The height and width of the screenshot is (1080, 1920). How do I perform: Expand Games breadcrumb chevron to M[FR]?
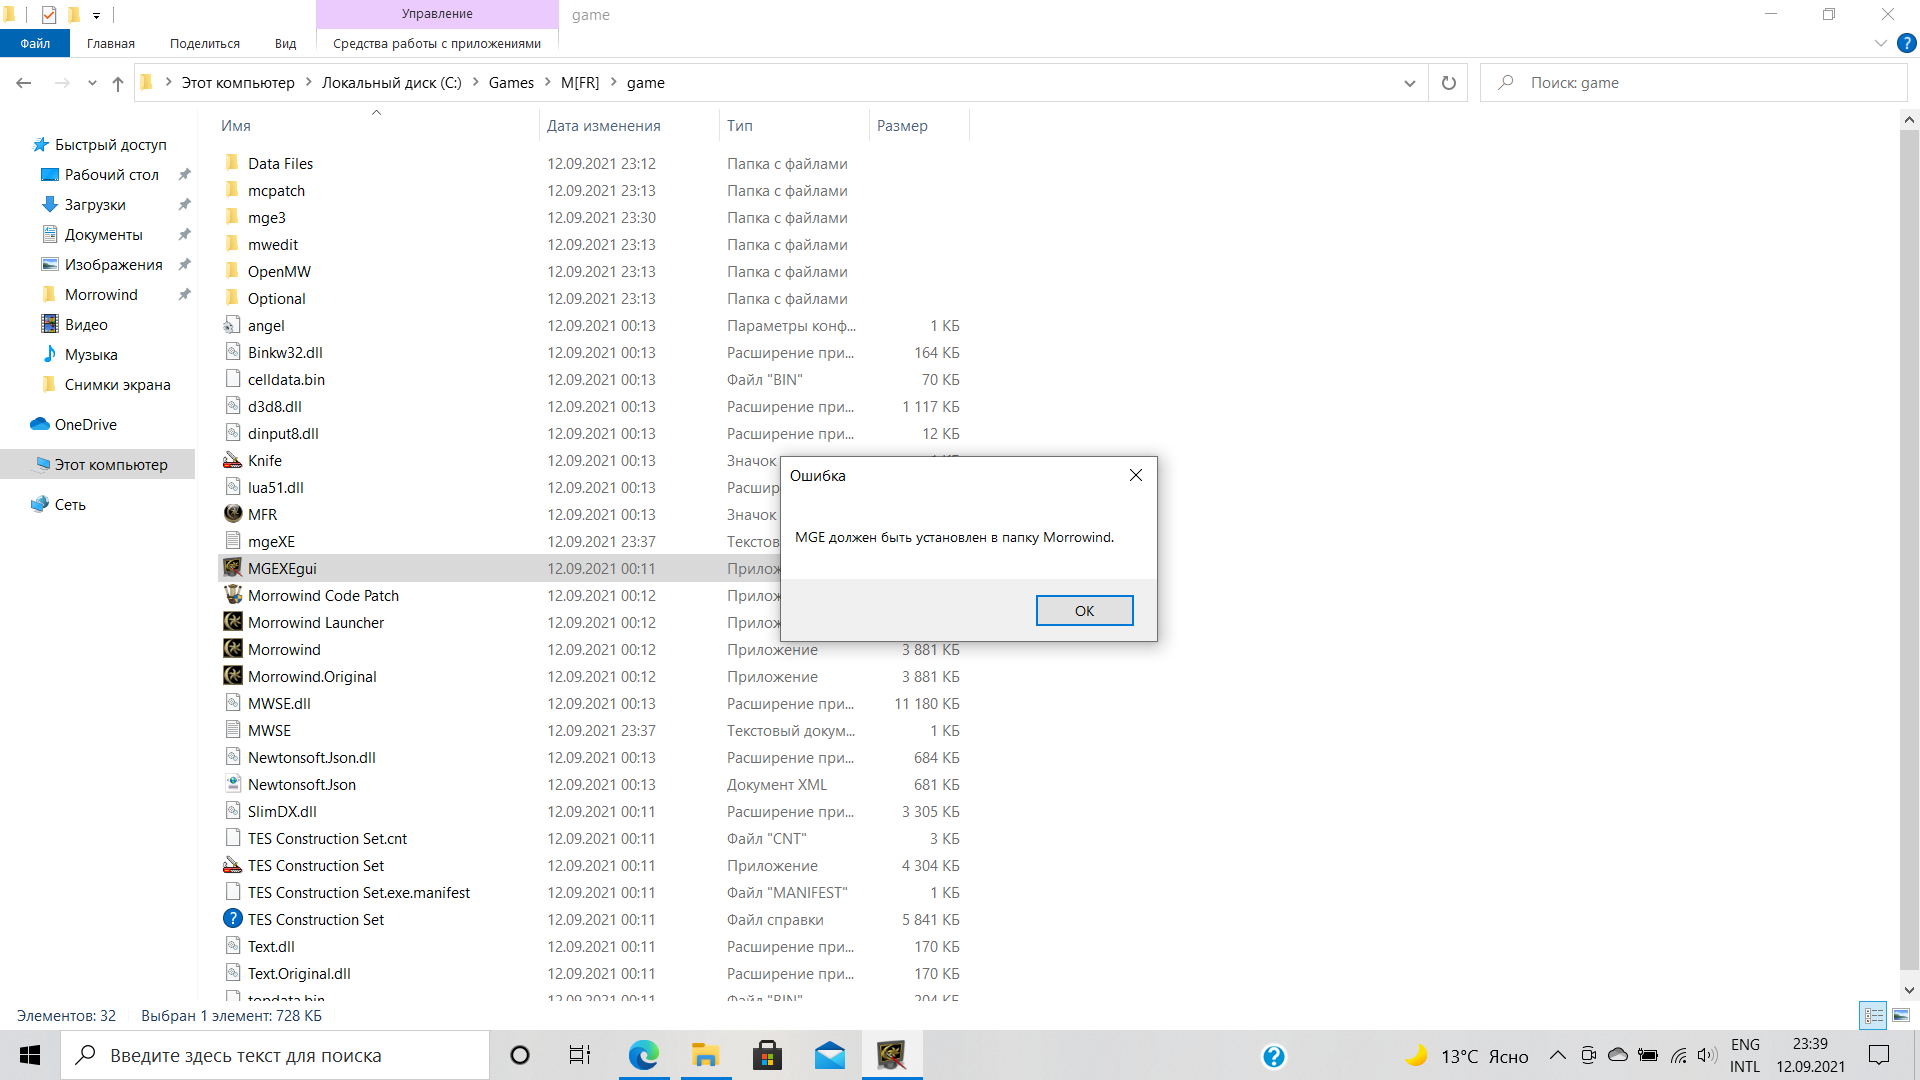pos(548,82)
